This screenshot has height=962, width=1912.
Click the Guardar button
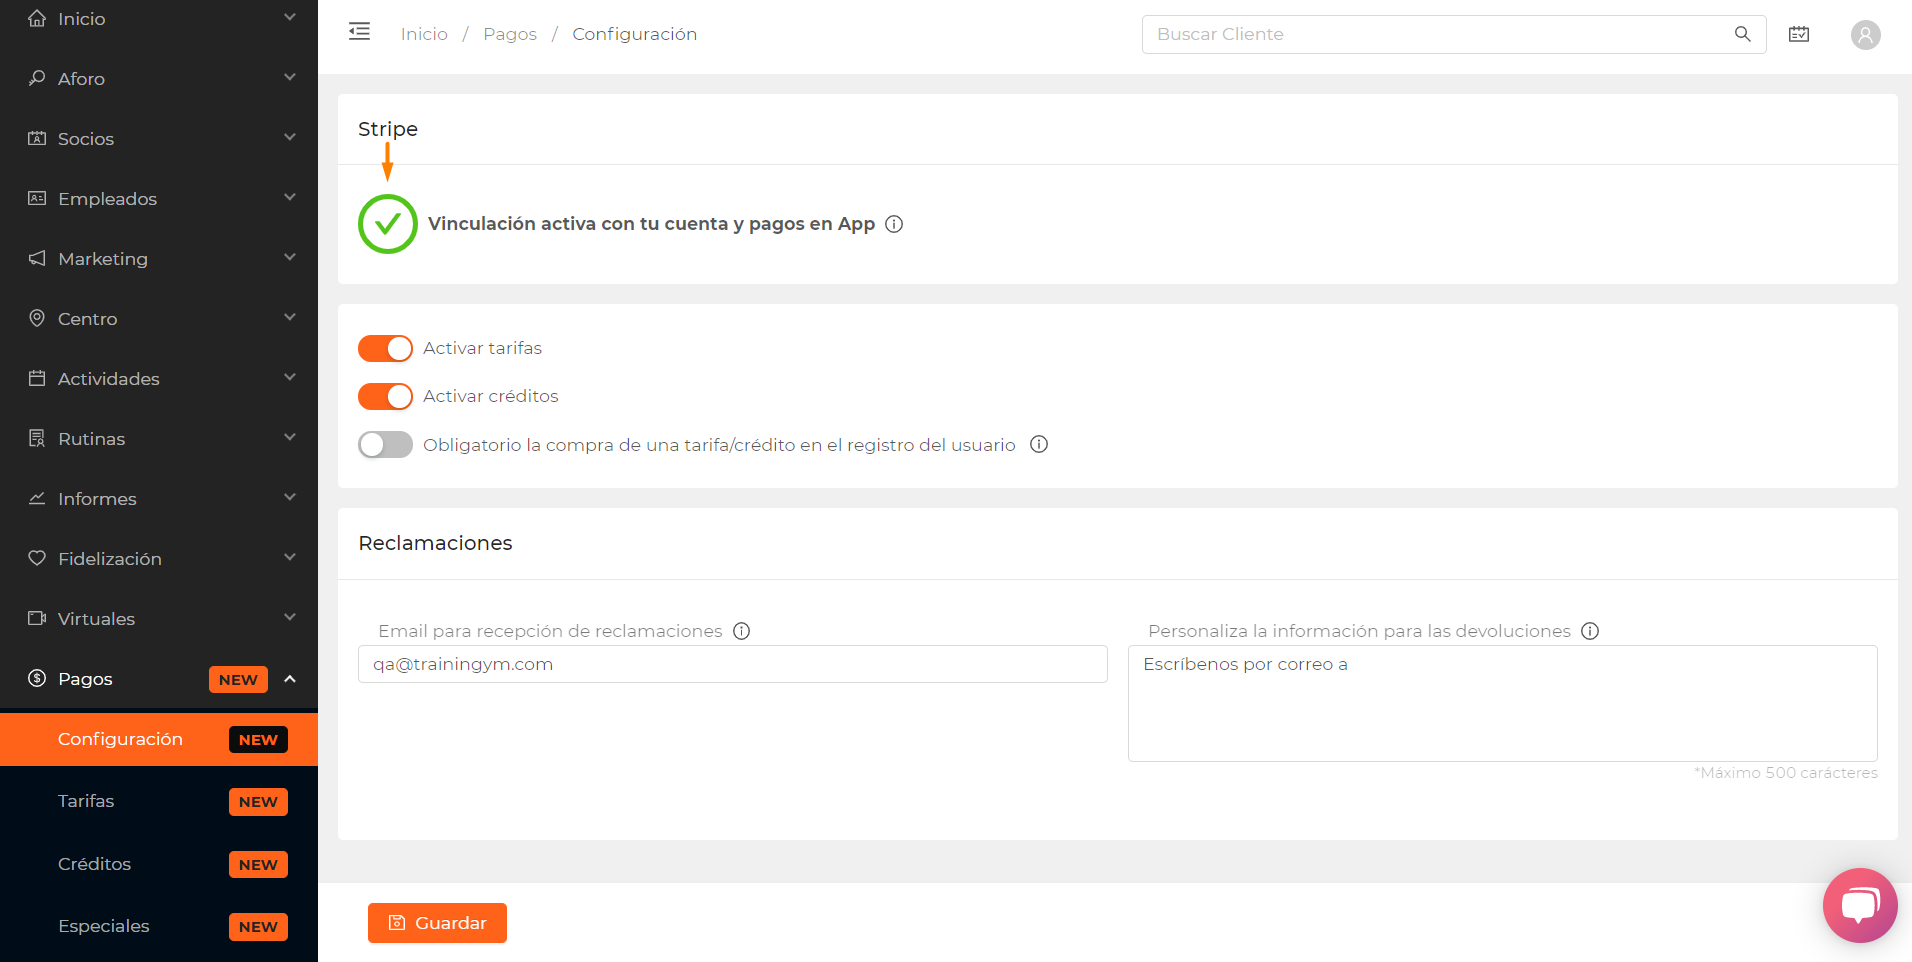pyautogui.click(x=437, y=923)
